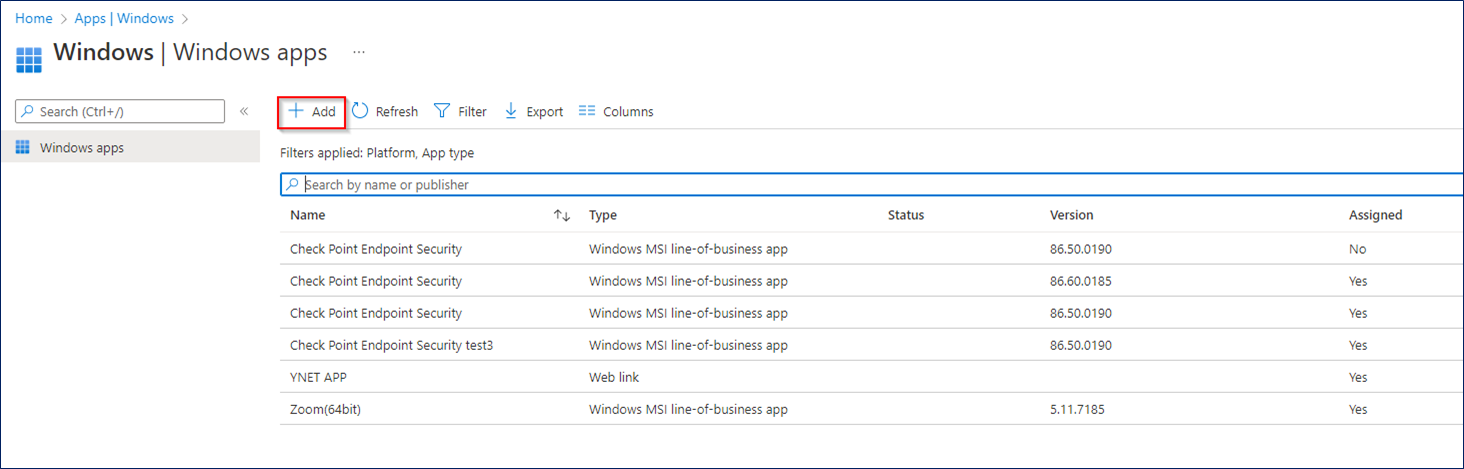
Task: Refresh the Windows apps list
Action: coord(385,112)
